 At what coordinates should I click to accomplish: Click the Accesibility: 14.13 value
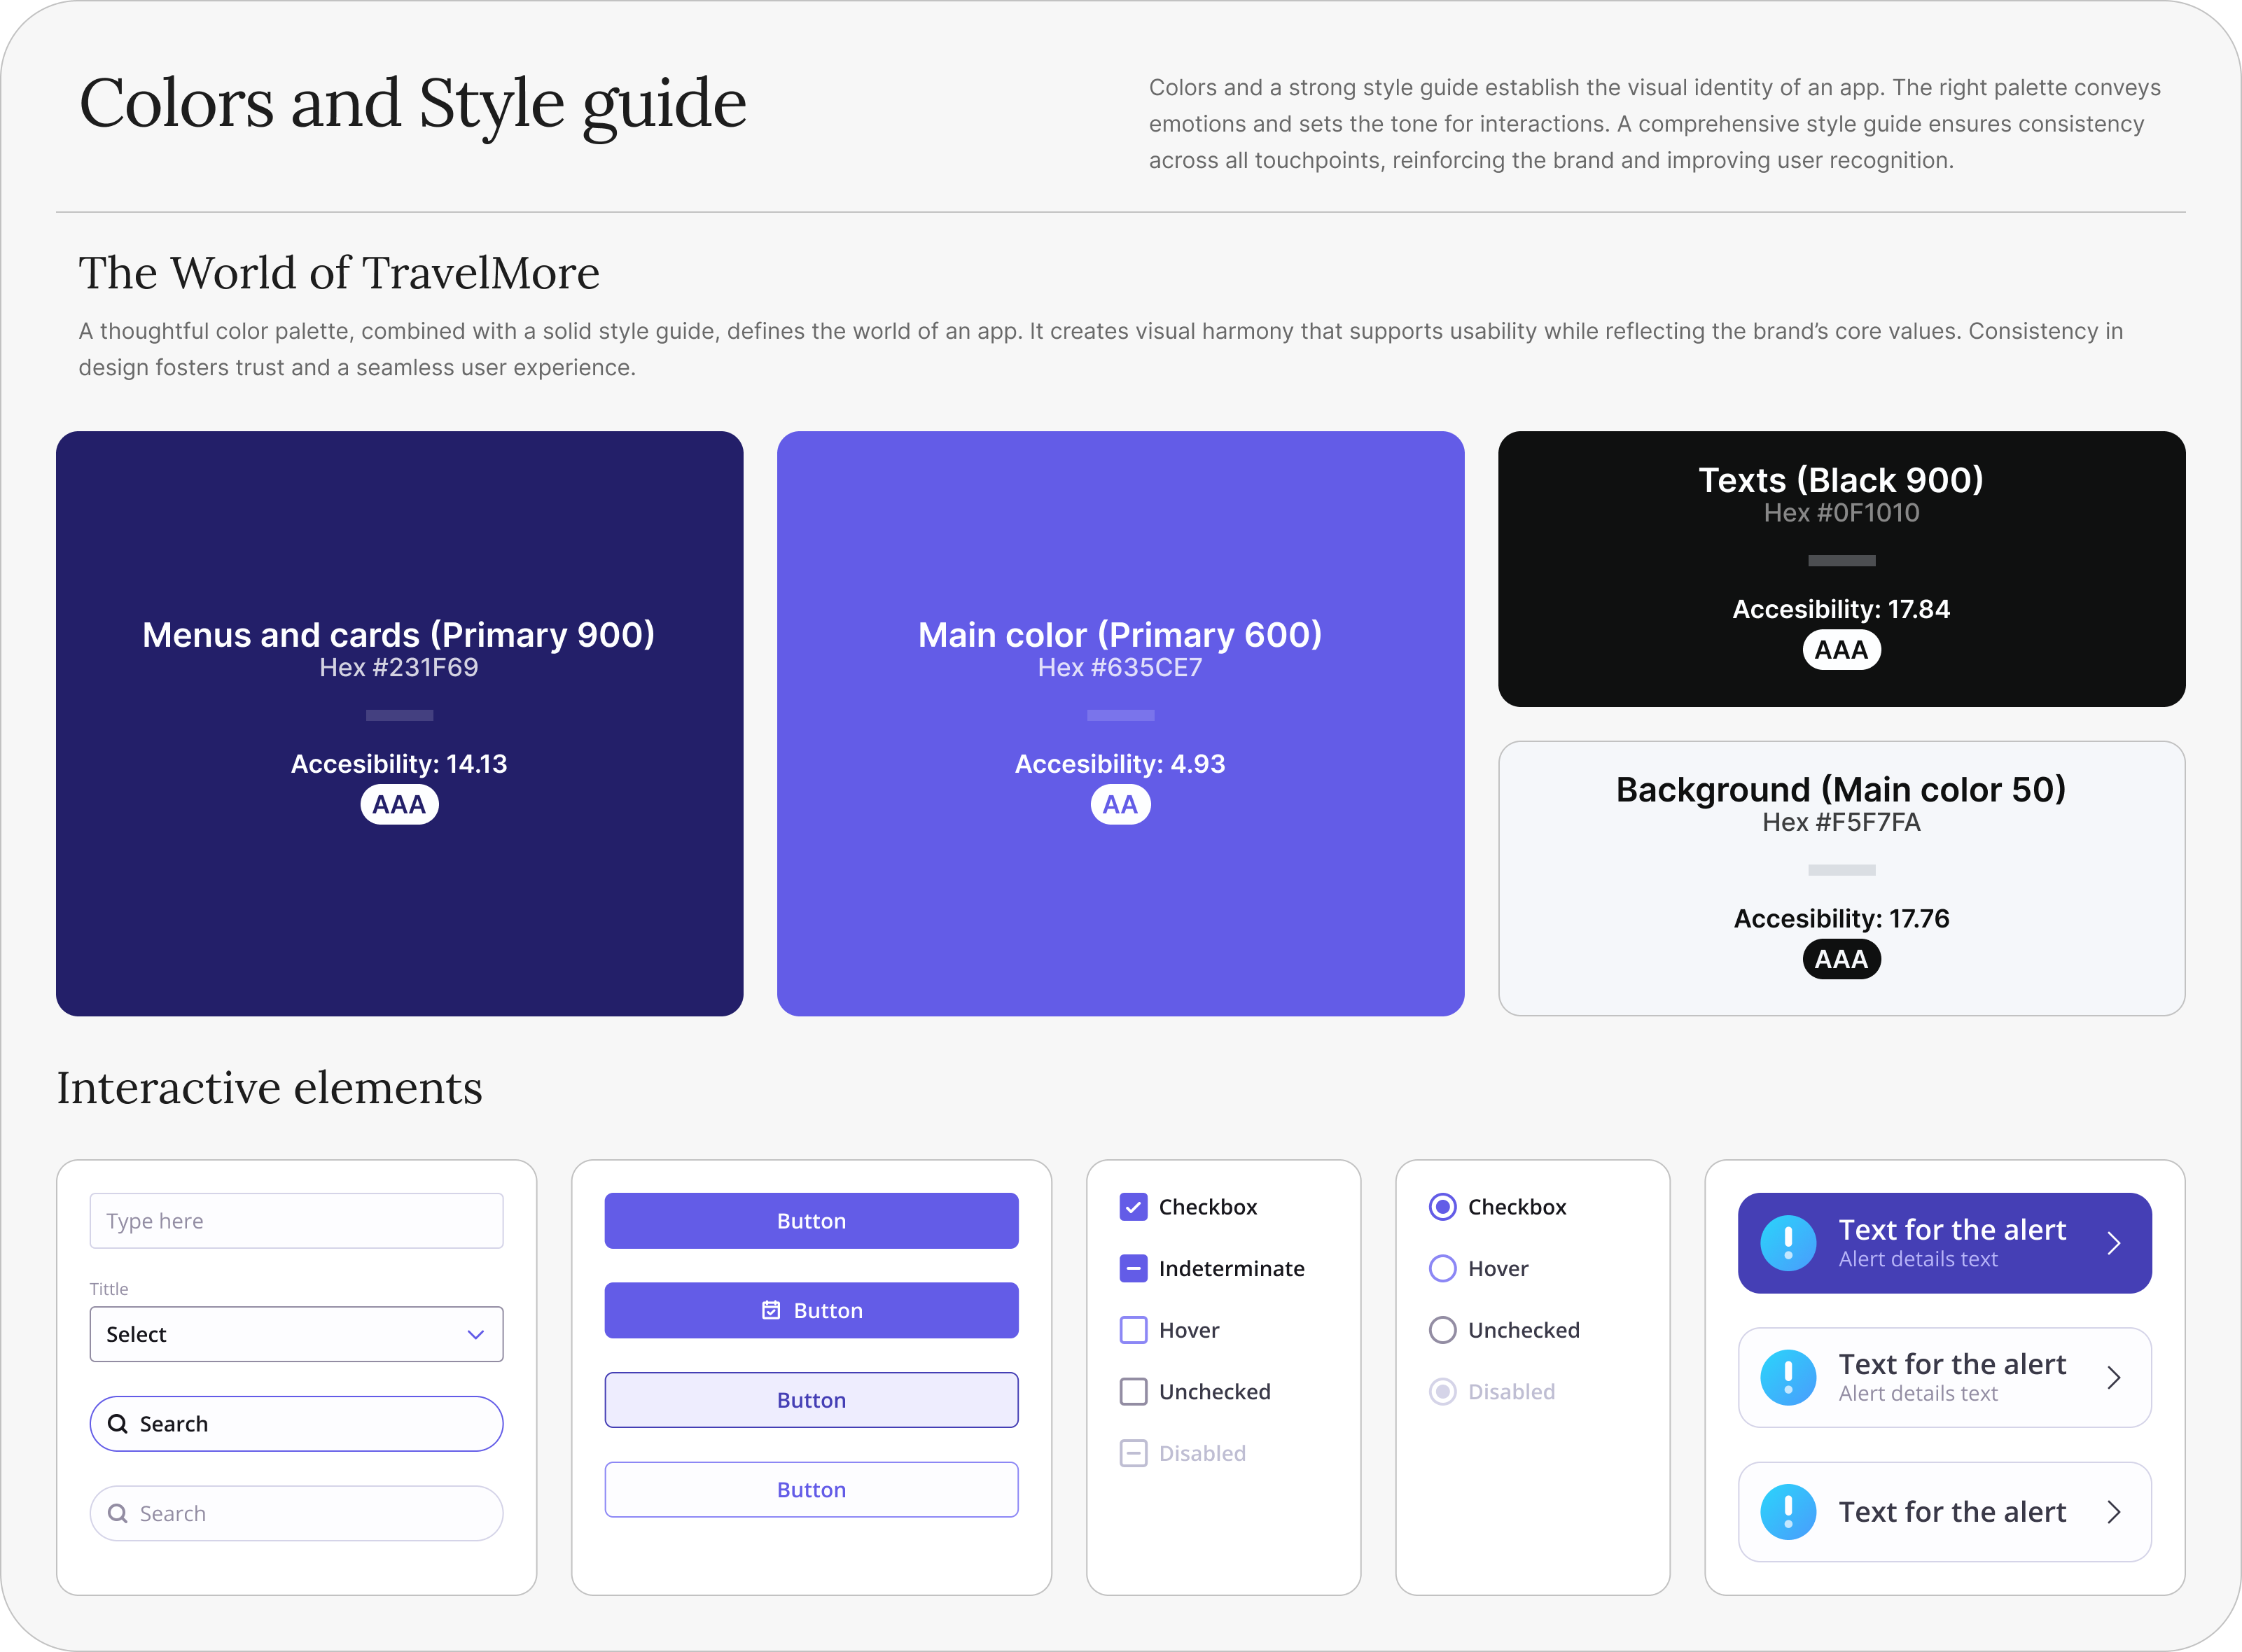click(x=399, y=764)
